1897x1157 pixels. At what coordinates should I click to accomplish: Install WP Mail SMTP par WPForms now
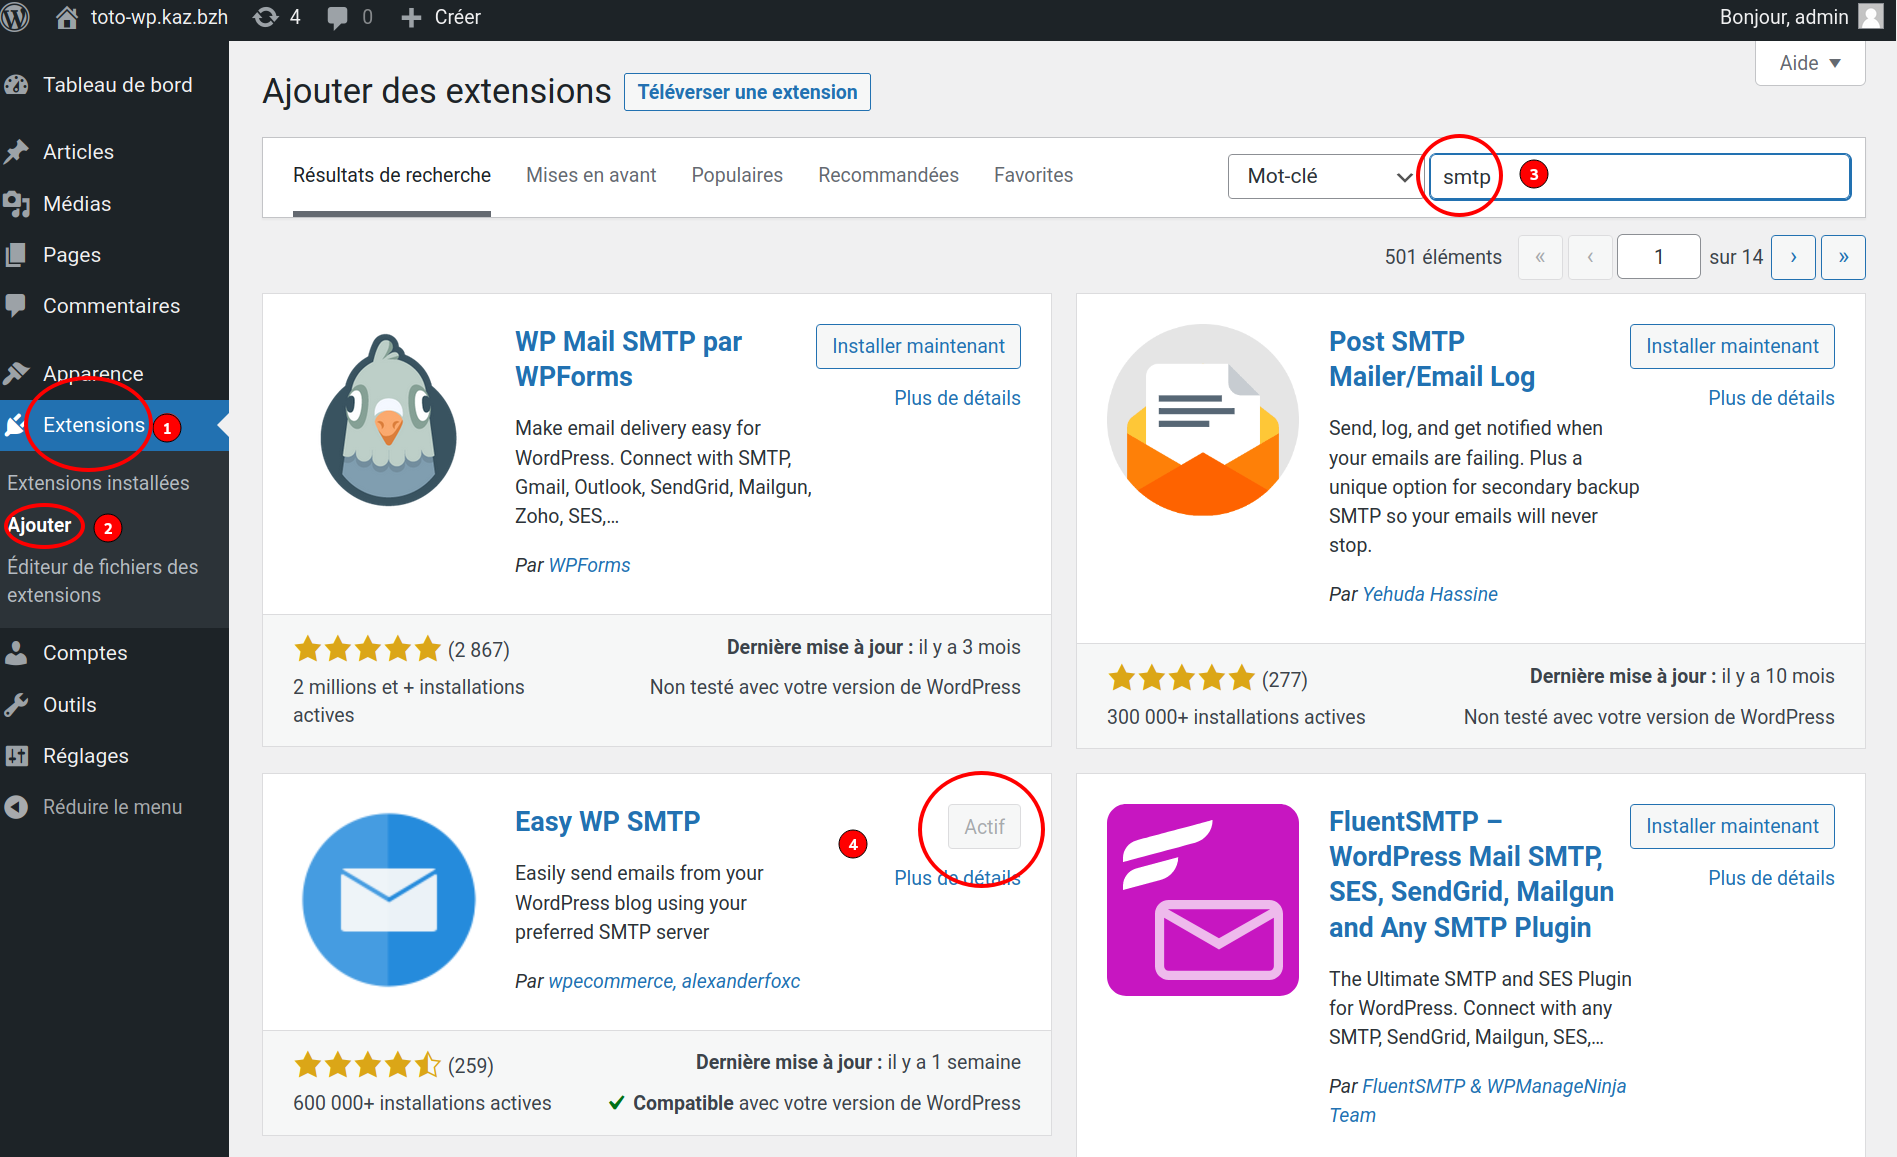(x=917, y=346)
